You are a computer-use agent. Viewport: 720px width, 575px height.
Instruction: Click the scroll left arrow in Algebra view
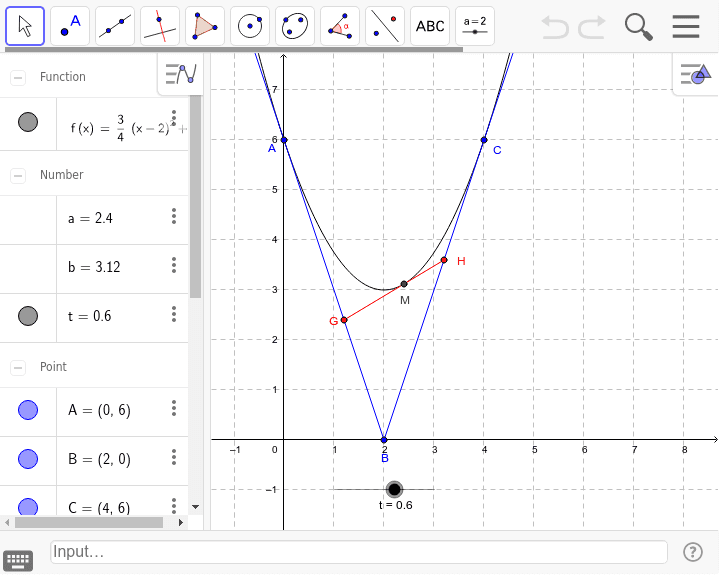7,522
